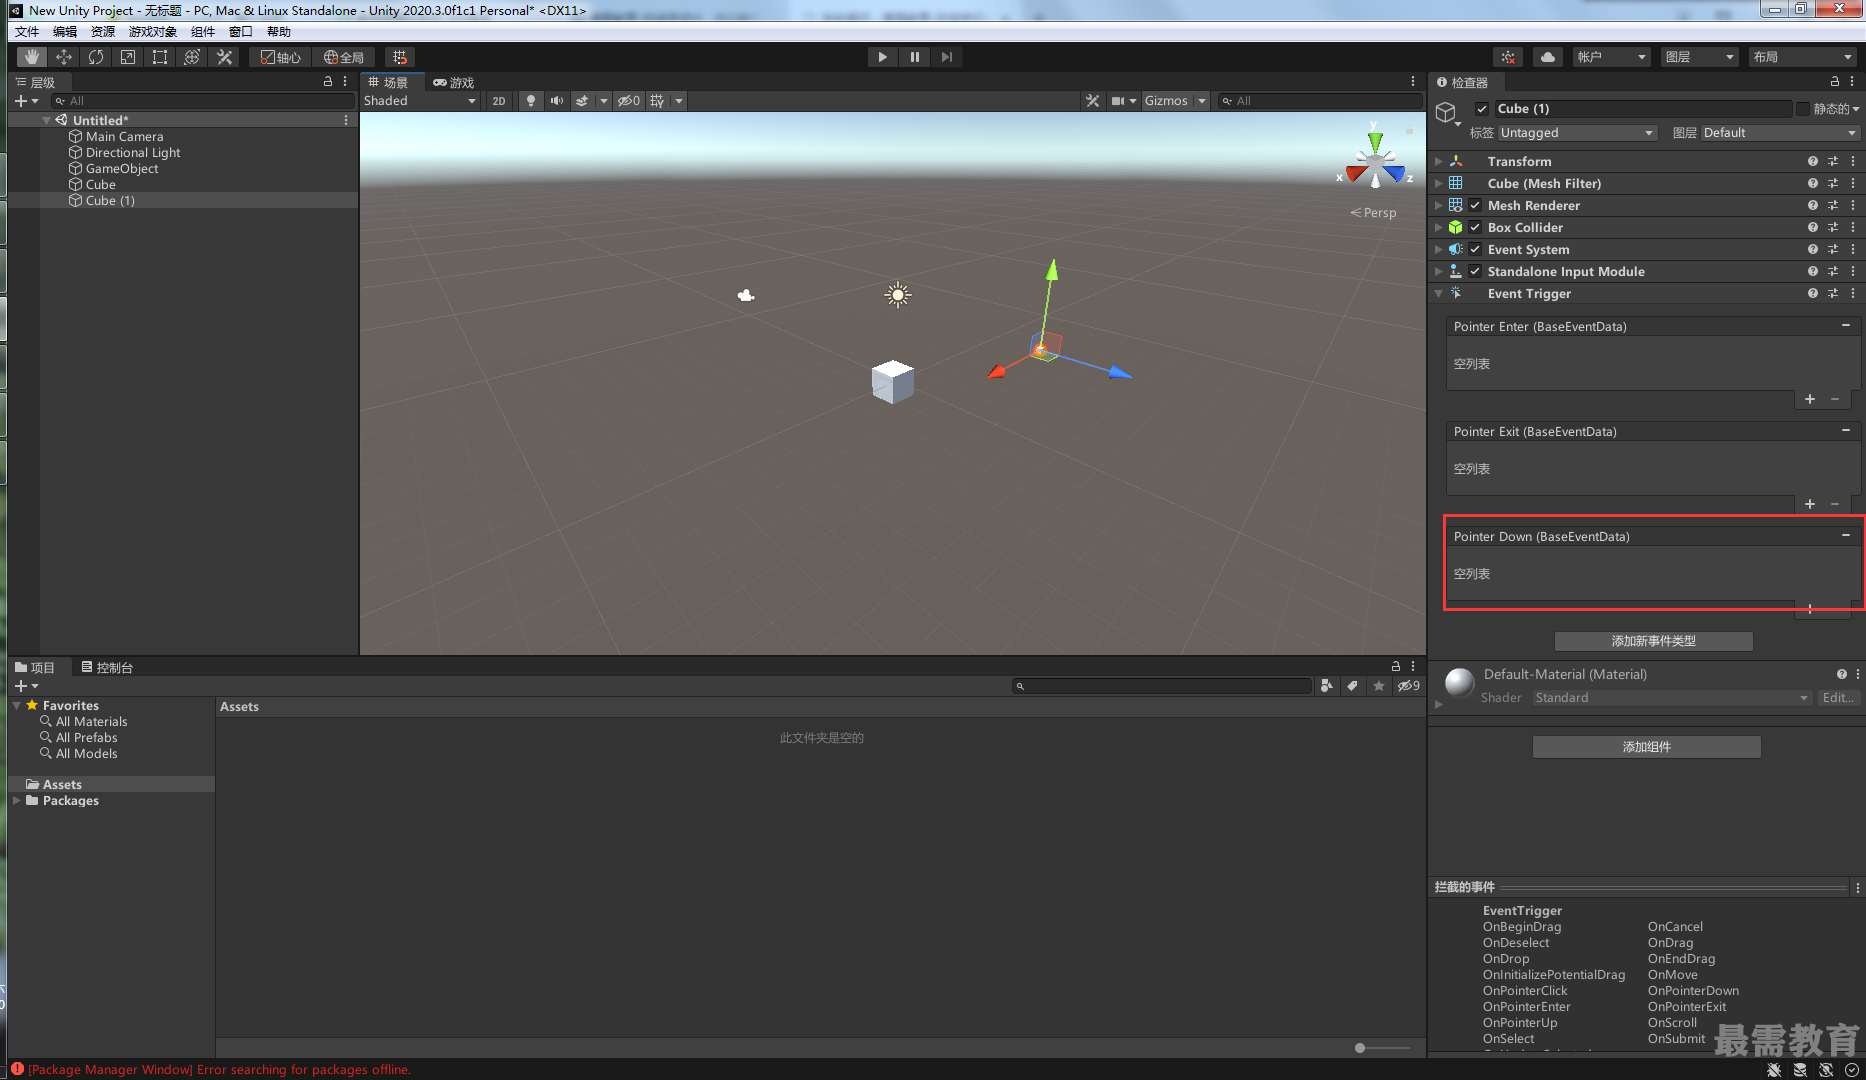Toggle pivot 轴心 (Pivot) button
The image size is (1866, 1080).
[x=281, y=57]
